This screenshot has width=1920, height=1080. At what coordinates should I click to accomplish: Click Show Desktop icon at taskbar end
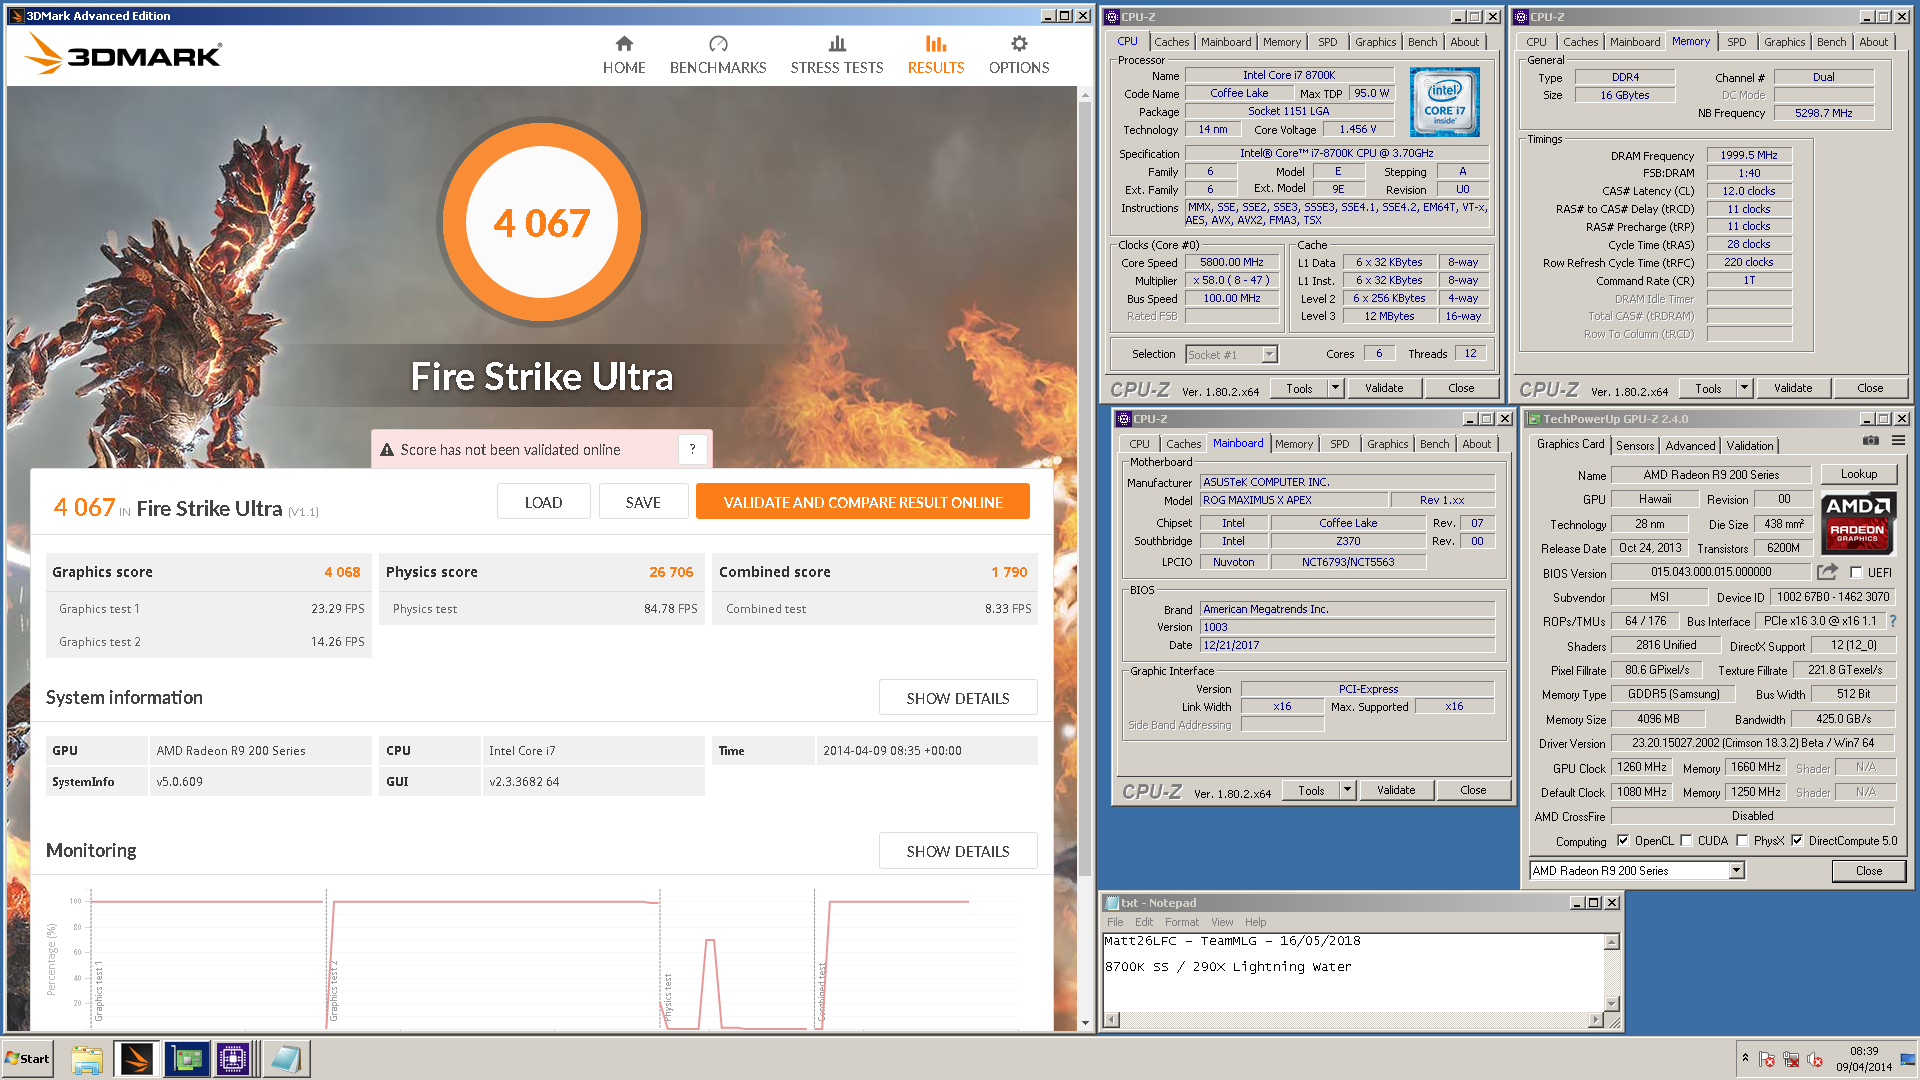coord(1909,1059)
